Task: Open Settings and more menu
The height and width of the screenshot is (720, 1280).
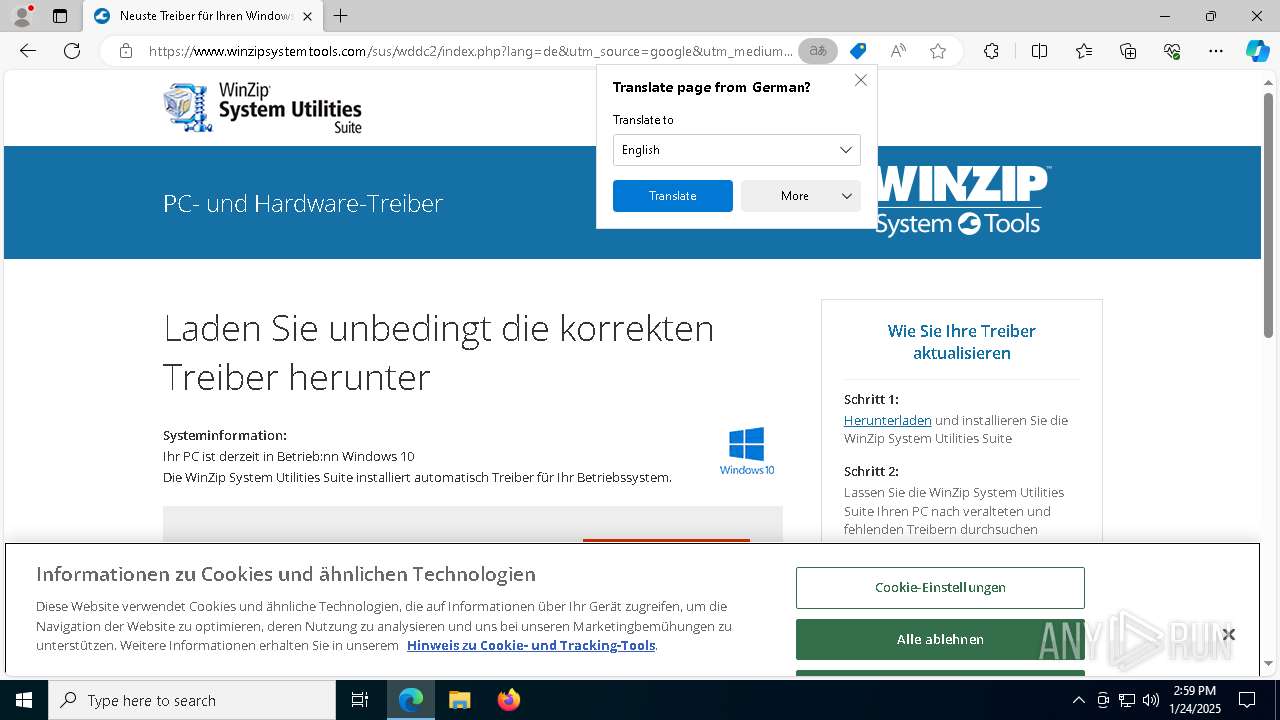Action: pyautogui.click(x=1216, y=51)
